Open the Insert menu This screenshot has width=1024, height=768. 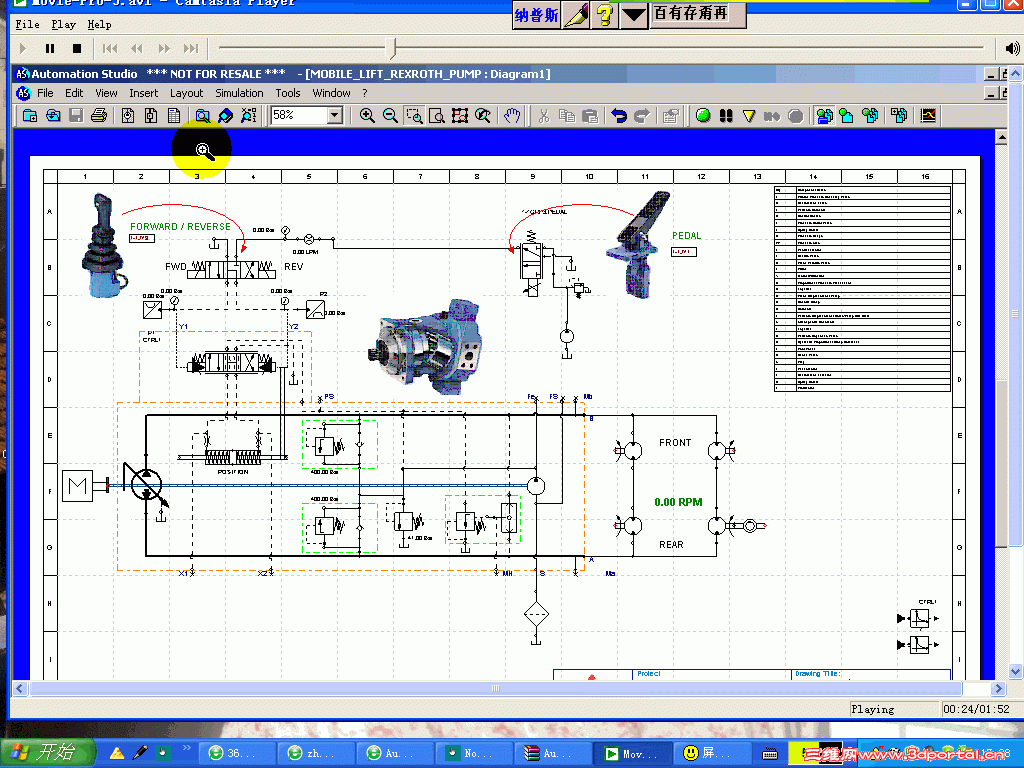click(x=144, y=93)
